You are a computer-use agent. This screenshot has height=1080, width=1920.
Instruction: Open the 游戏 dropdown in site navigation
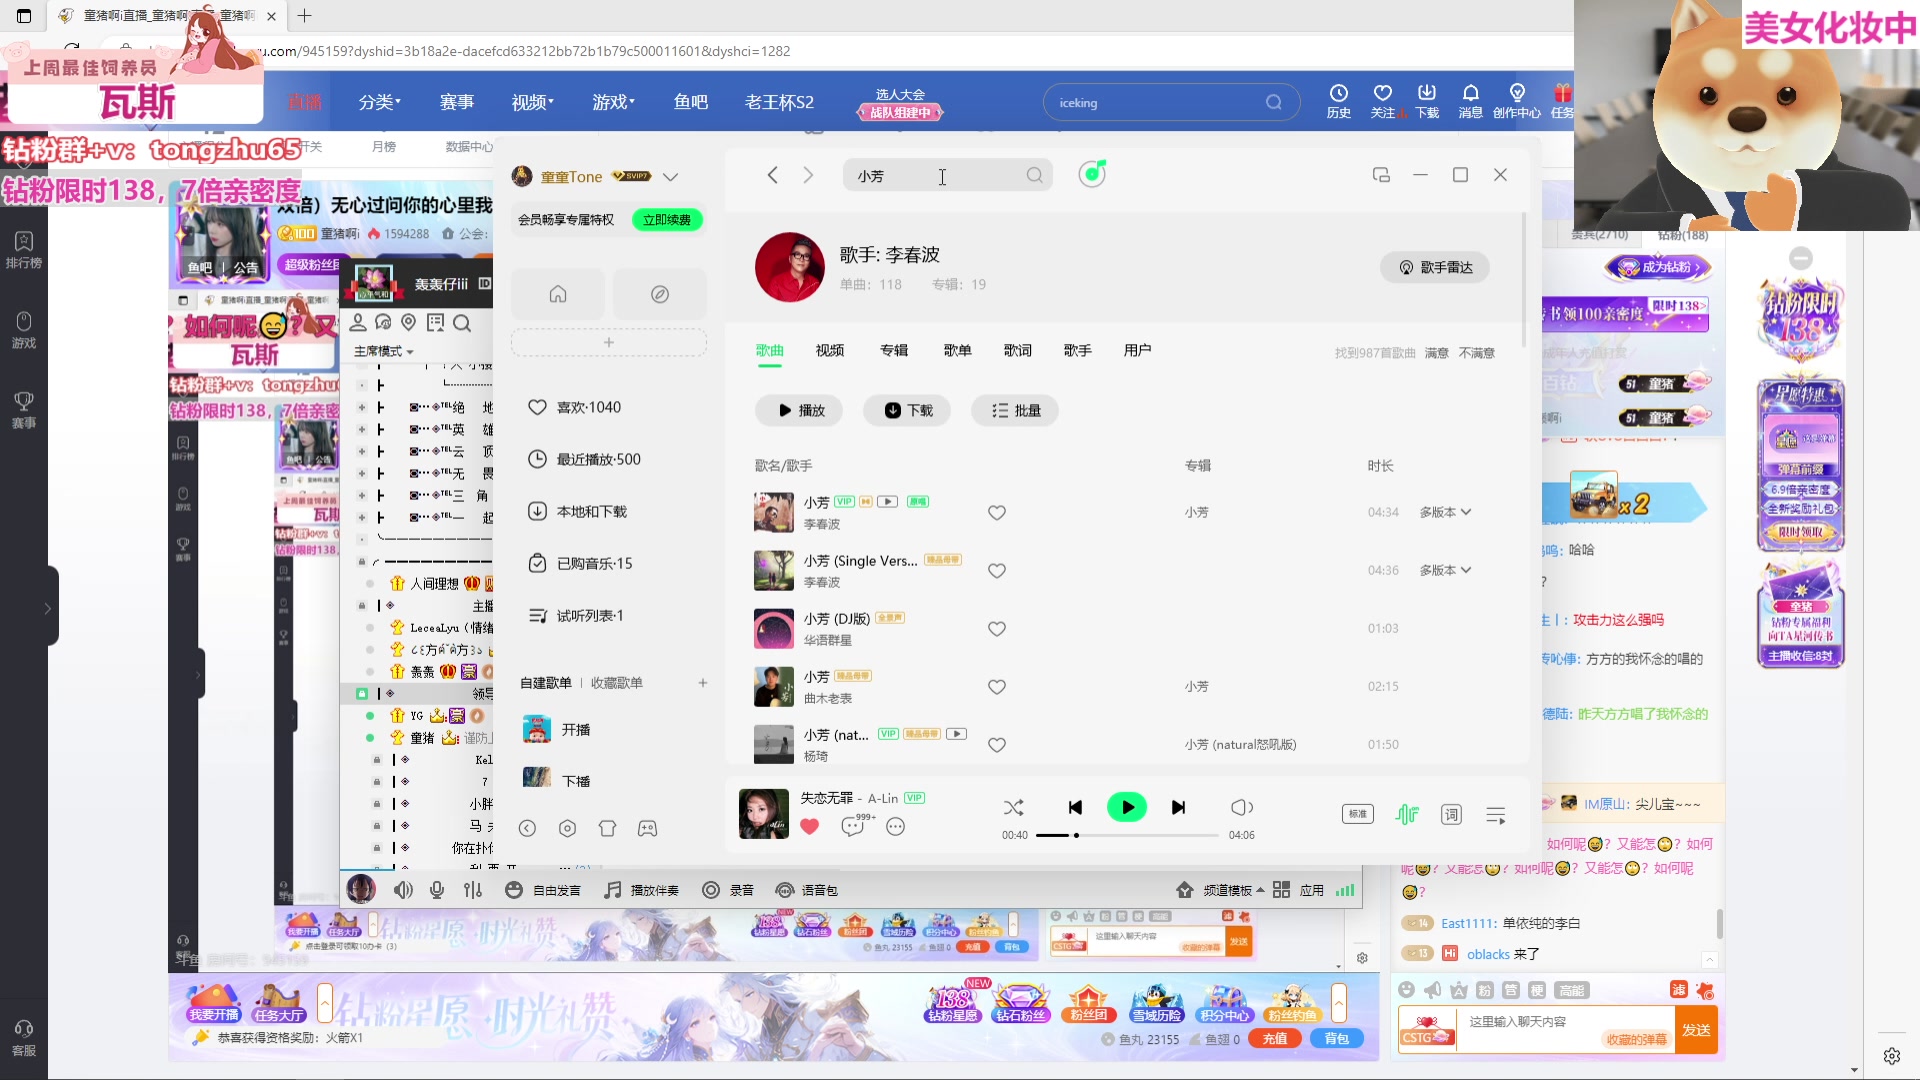click(x=613, y=102)
